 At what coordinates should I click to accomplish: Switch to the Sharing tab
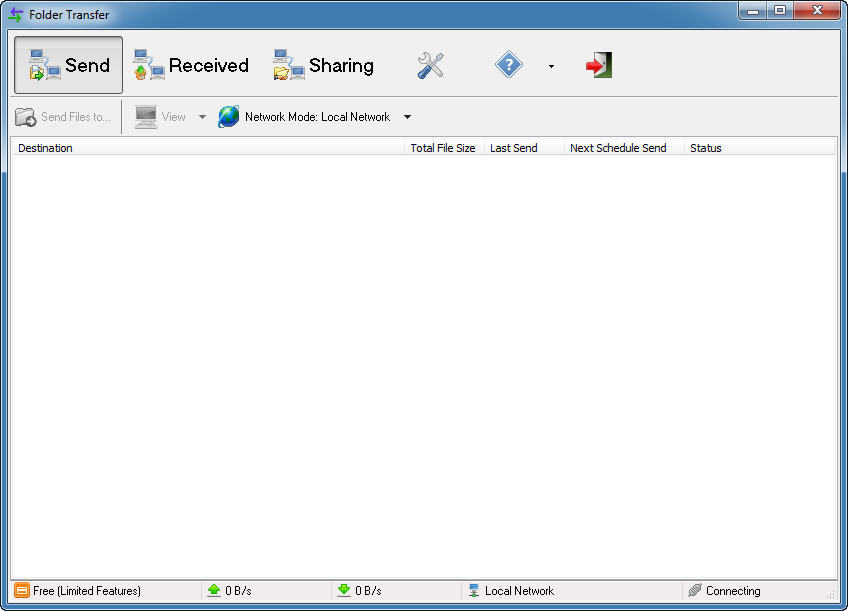[x=323, y=65]
